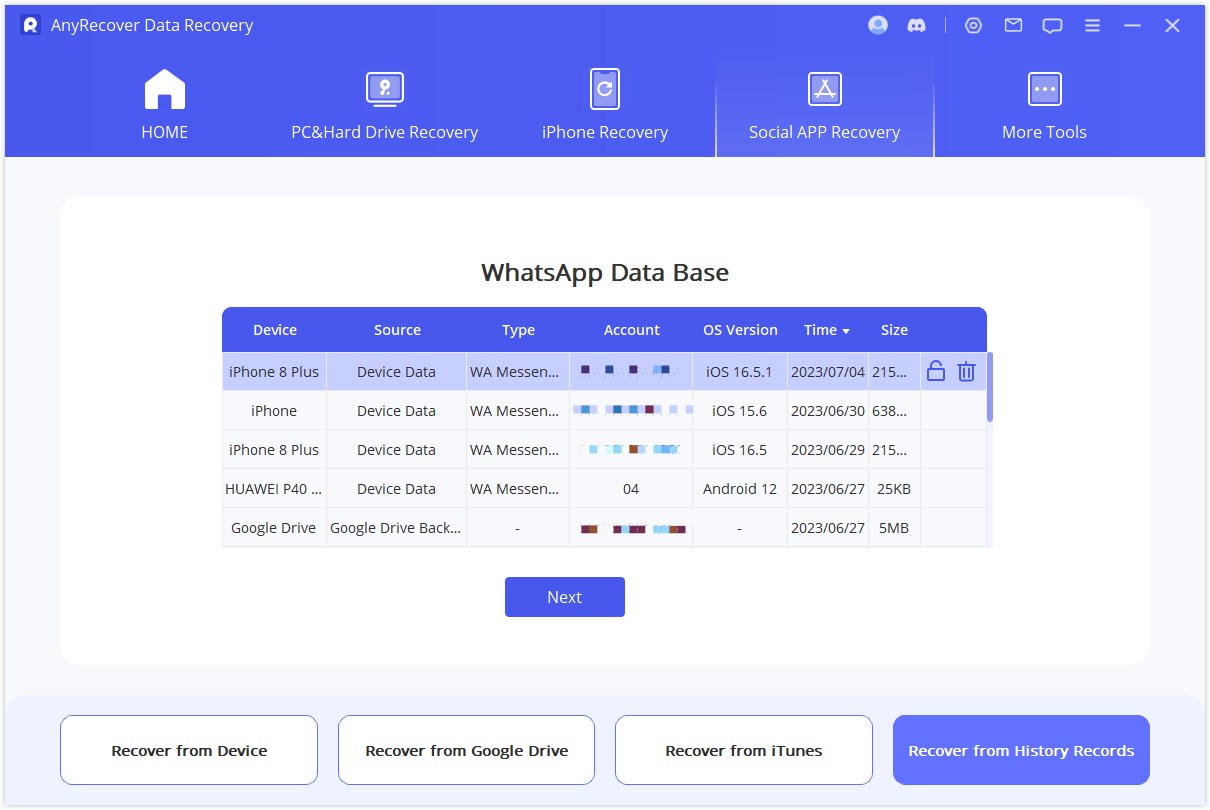Image resolution: width=1210 pixels, height=810 pixels.
Task: Open the hamburger menu icon
Action: [x=1092, y=25]
